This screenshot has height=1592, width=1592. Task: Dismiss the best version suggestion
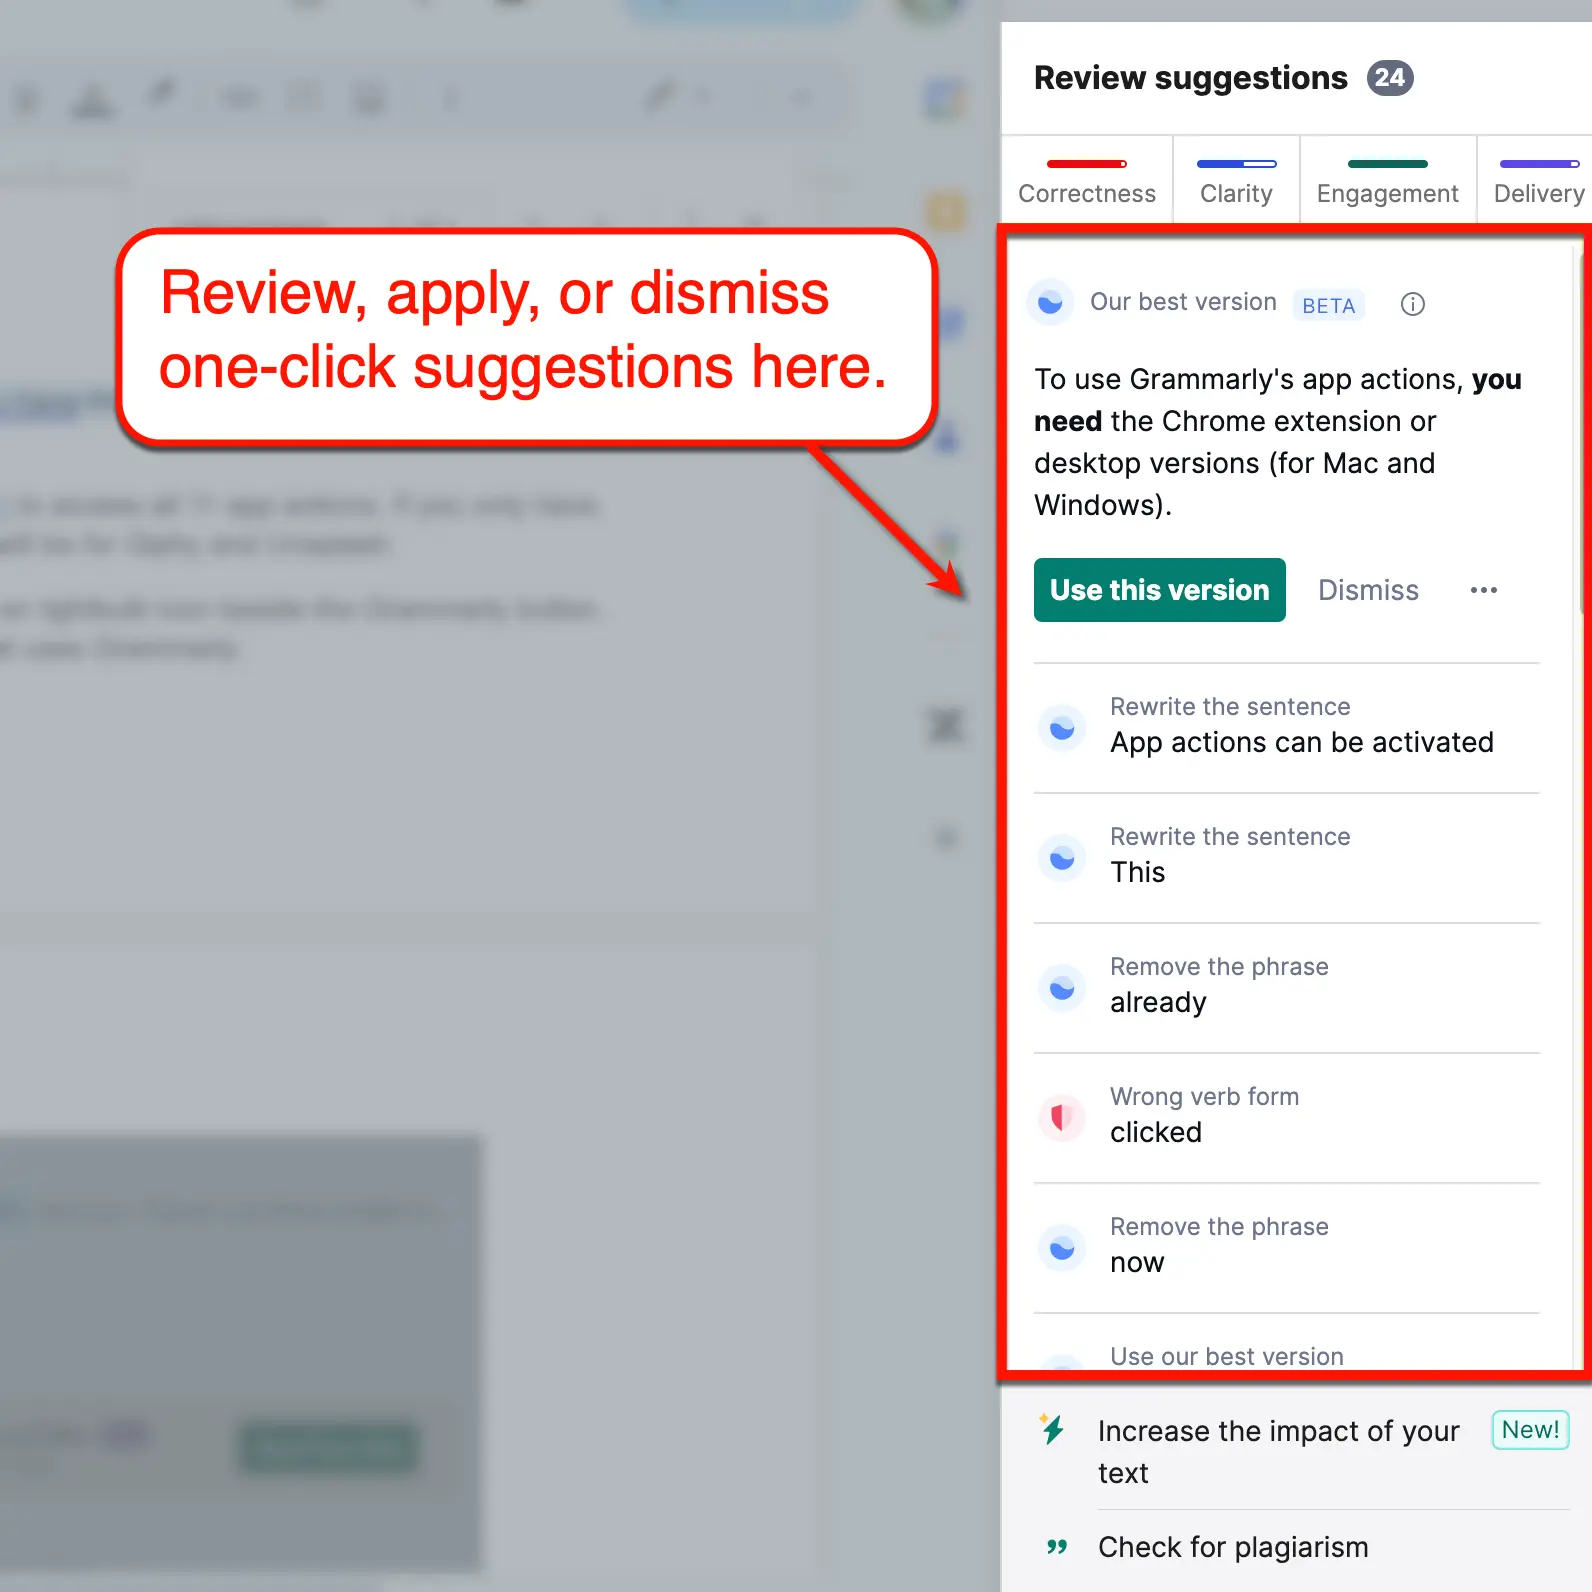tap(1368, 590)
